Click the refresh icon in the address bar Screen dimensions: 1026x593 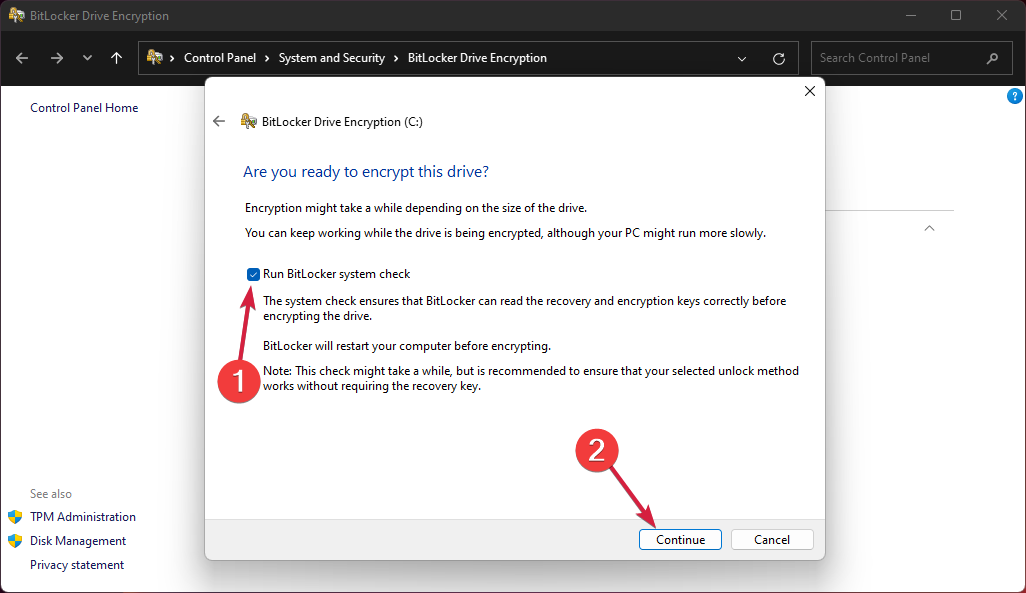coord(779,58)
